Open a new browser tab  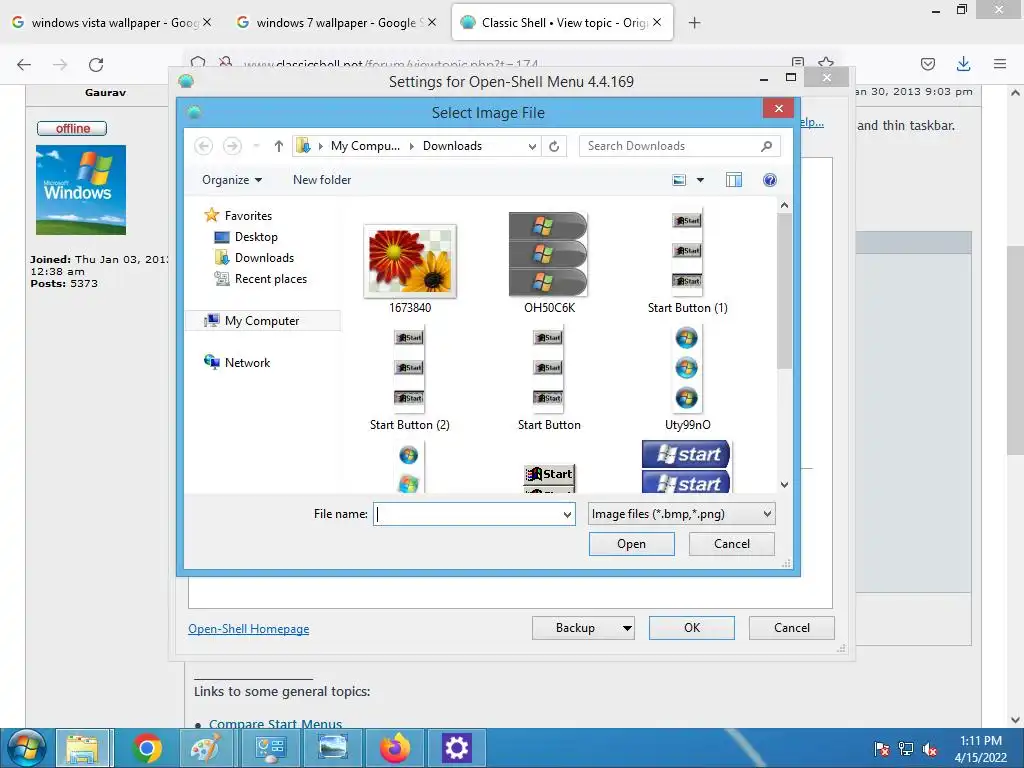pyautogui.click(x=694, y=23)
